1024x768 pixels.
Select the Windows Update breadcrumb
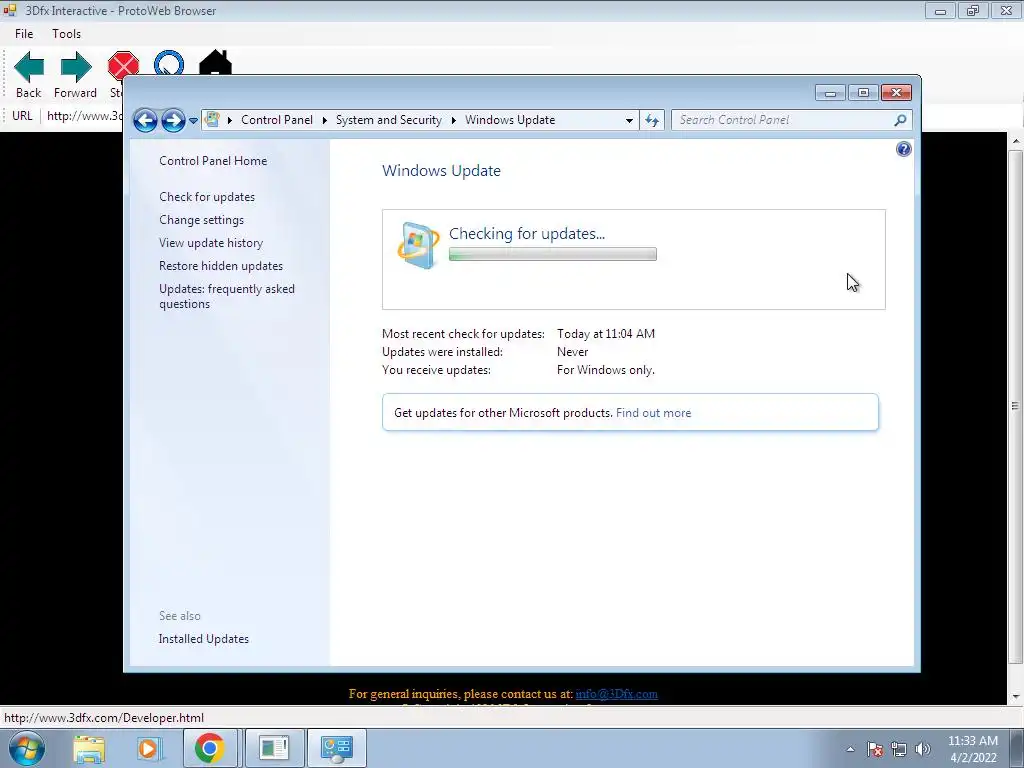[x=510, y=120]
